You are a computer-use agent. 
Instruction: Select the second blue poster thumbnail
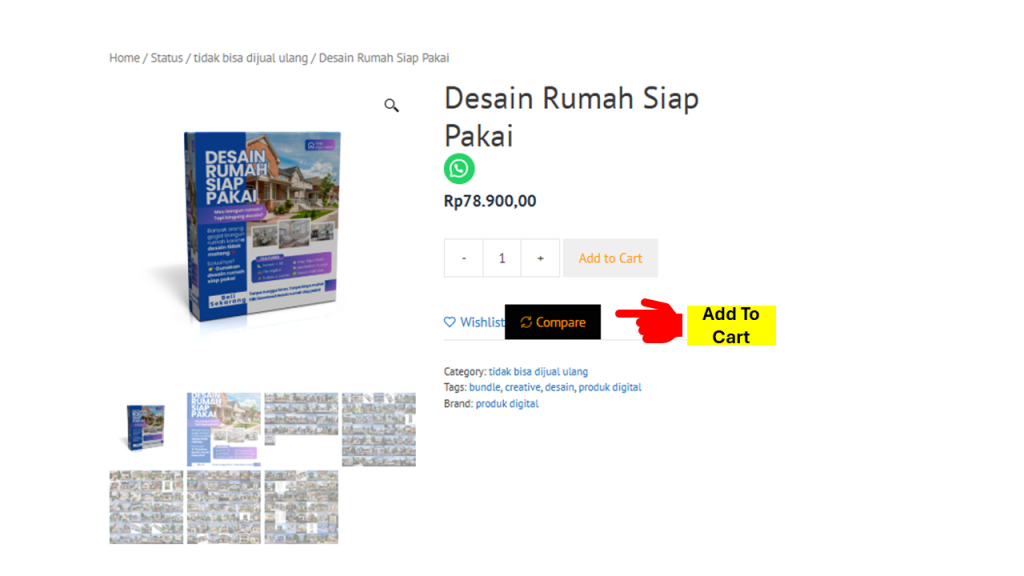tap(224, 429)
